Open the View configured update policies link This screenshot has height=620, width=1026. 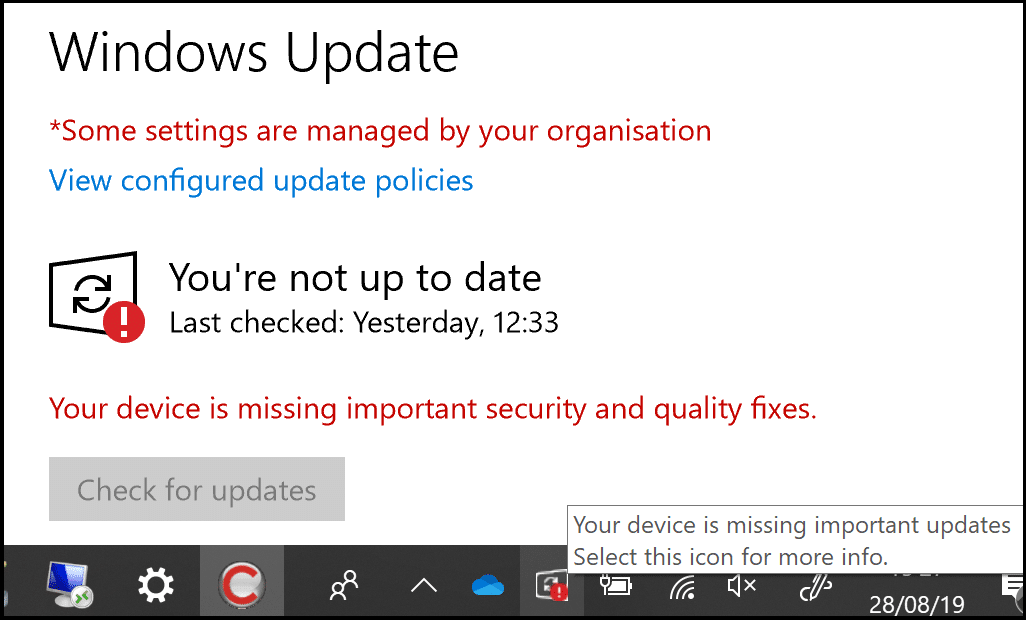pos(261,181)
